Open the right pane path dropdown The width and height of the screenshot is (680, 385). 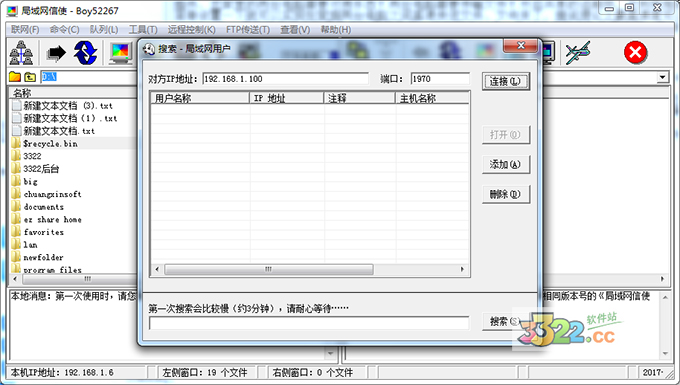tap(662, 78)
